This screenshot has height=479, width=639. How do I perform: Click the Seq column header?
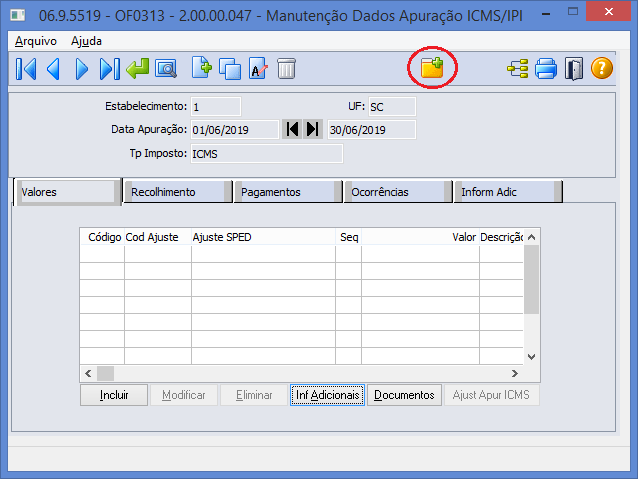point(348,237)
